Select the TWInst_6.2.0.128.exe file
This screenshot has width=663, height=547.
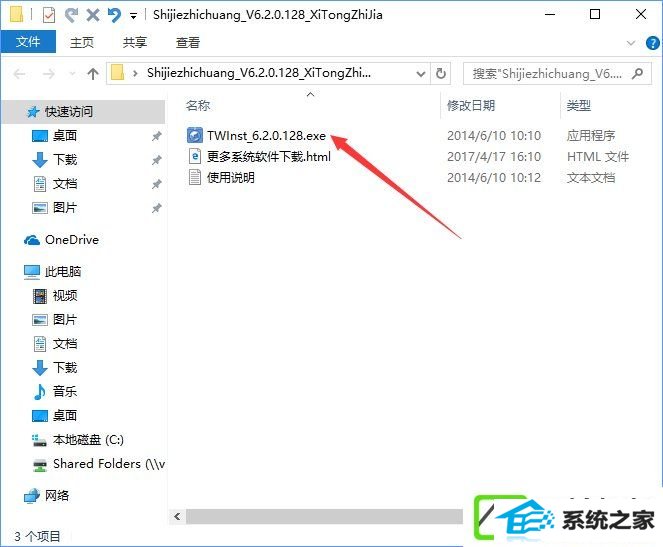(266, 136)
